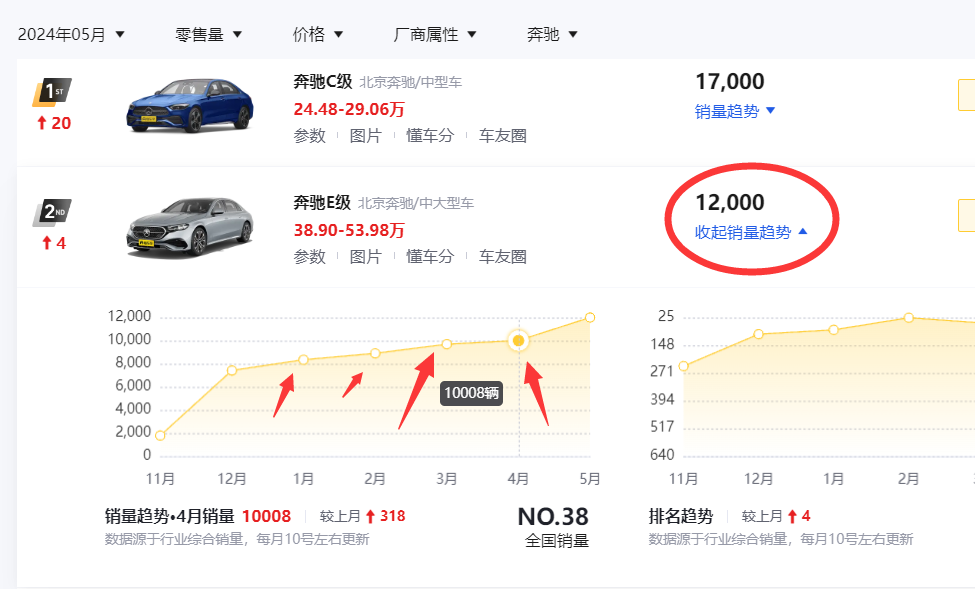
Task: Open 参数 for 奔驰C级
Action: pos(310,136)
